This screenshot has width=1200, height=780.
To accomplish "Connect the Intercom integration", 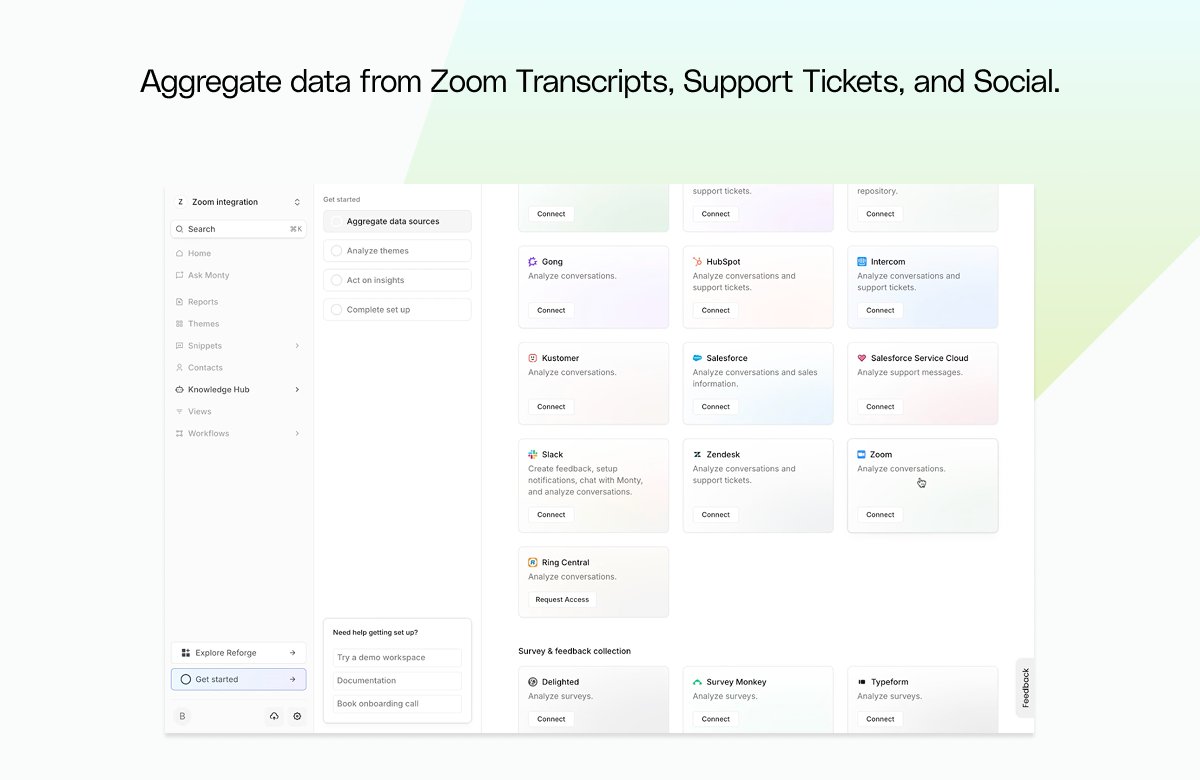I will [880, 310].
